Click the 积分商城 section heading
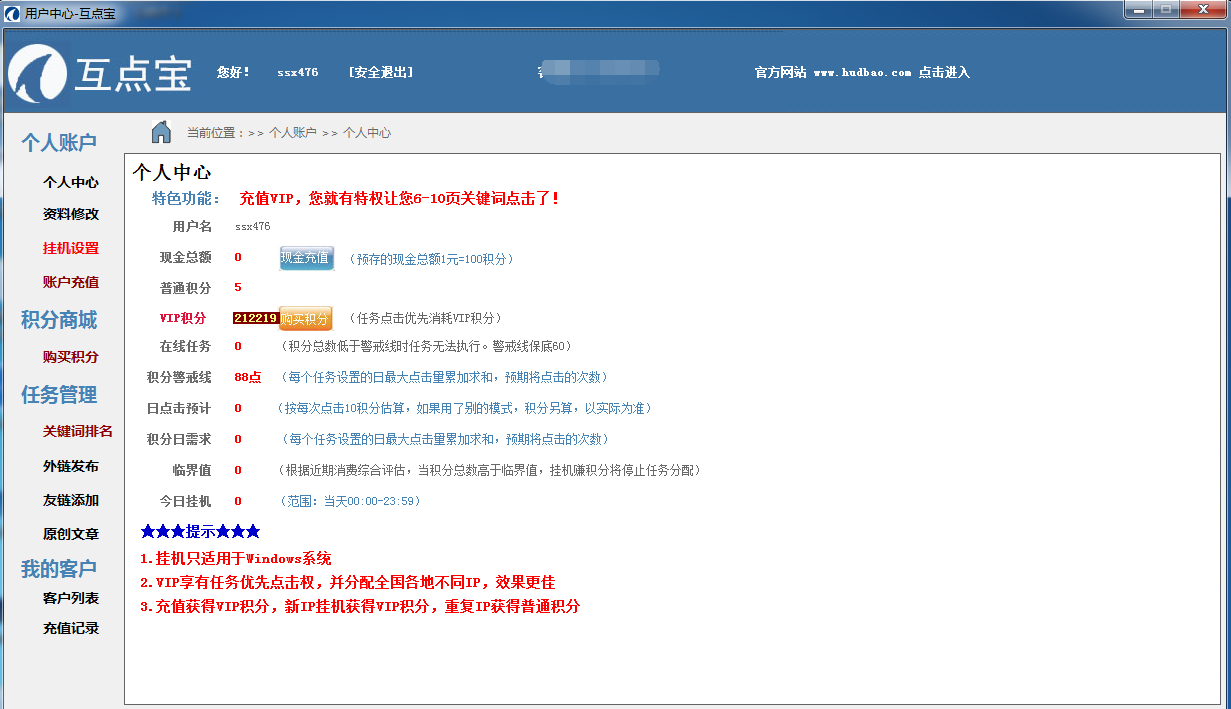Viewport: 1231px width, 709px height. [59, 320]
